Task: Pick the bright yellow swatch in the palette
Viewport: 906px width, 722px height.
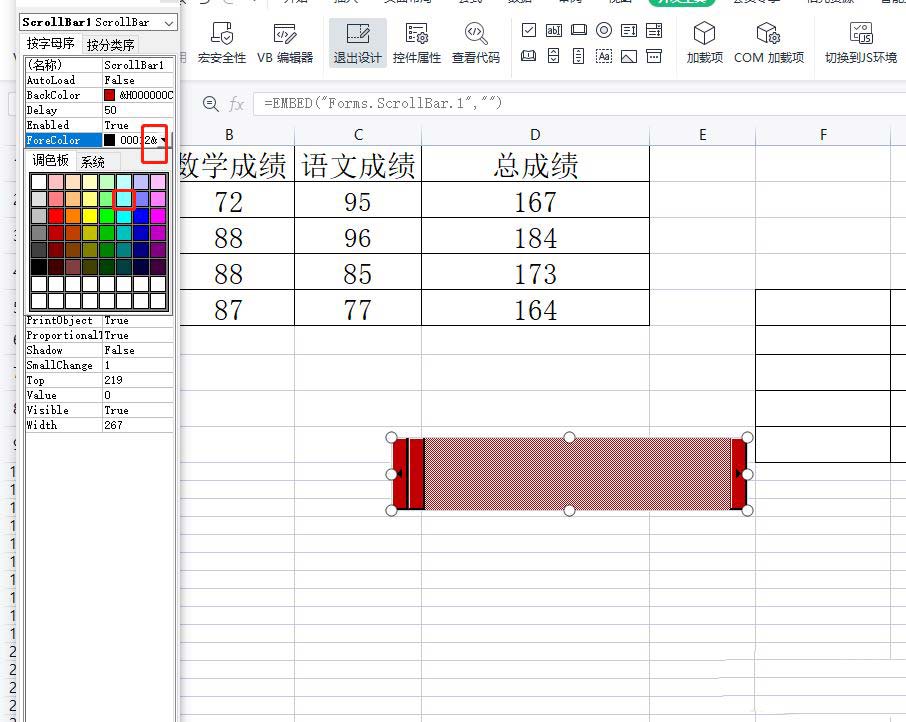Action: [90, 216]
